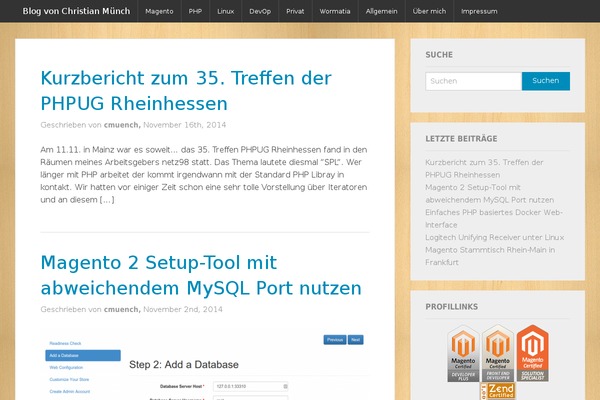This screenshot has height=400, width=600.
Task: Click the SUCHE widget heading
Action: pyautogui.click(x=439, y=55)
